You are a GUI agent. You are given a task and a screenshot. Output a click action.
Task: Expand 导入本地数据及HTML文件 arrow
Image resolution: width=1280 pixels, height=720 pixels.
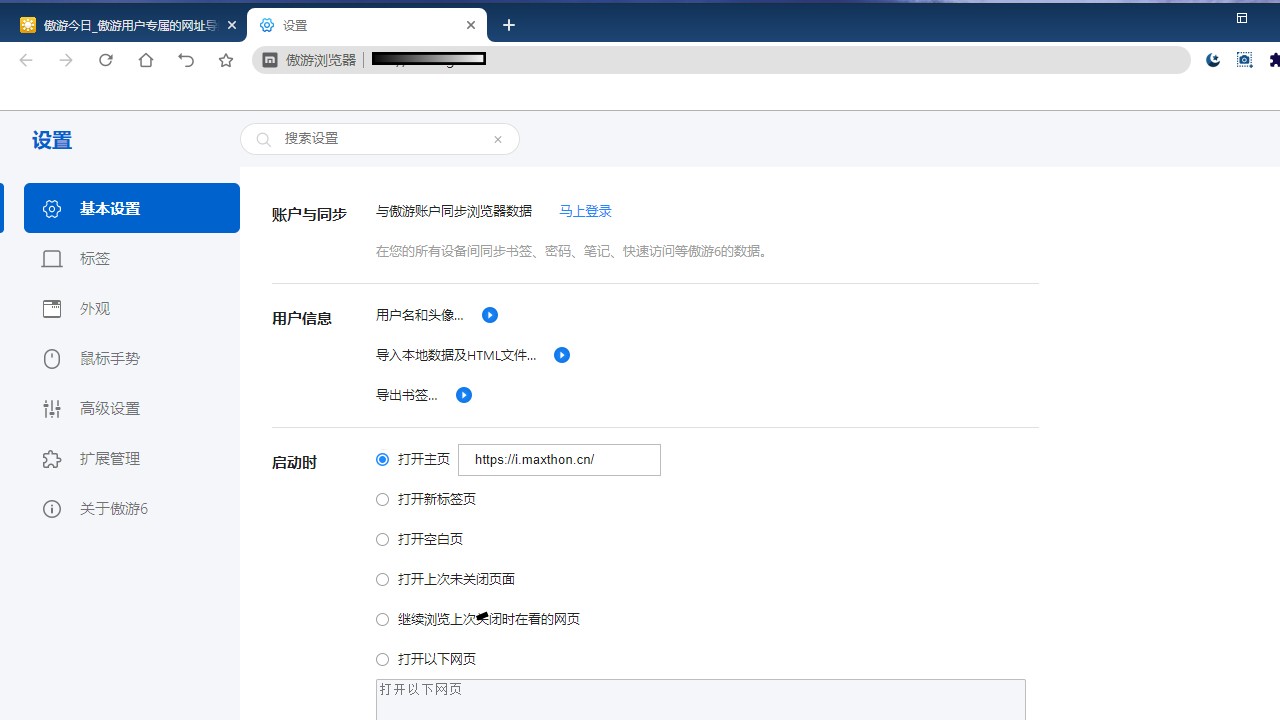click(562, 355)
